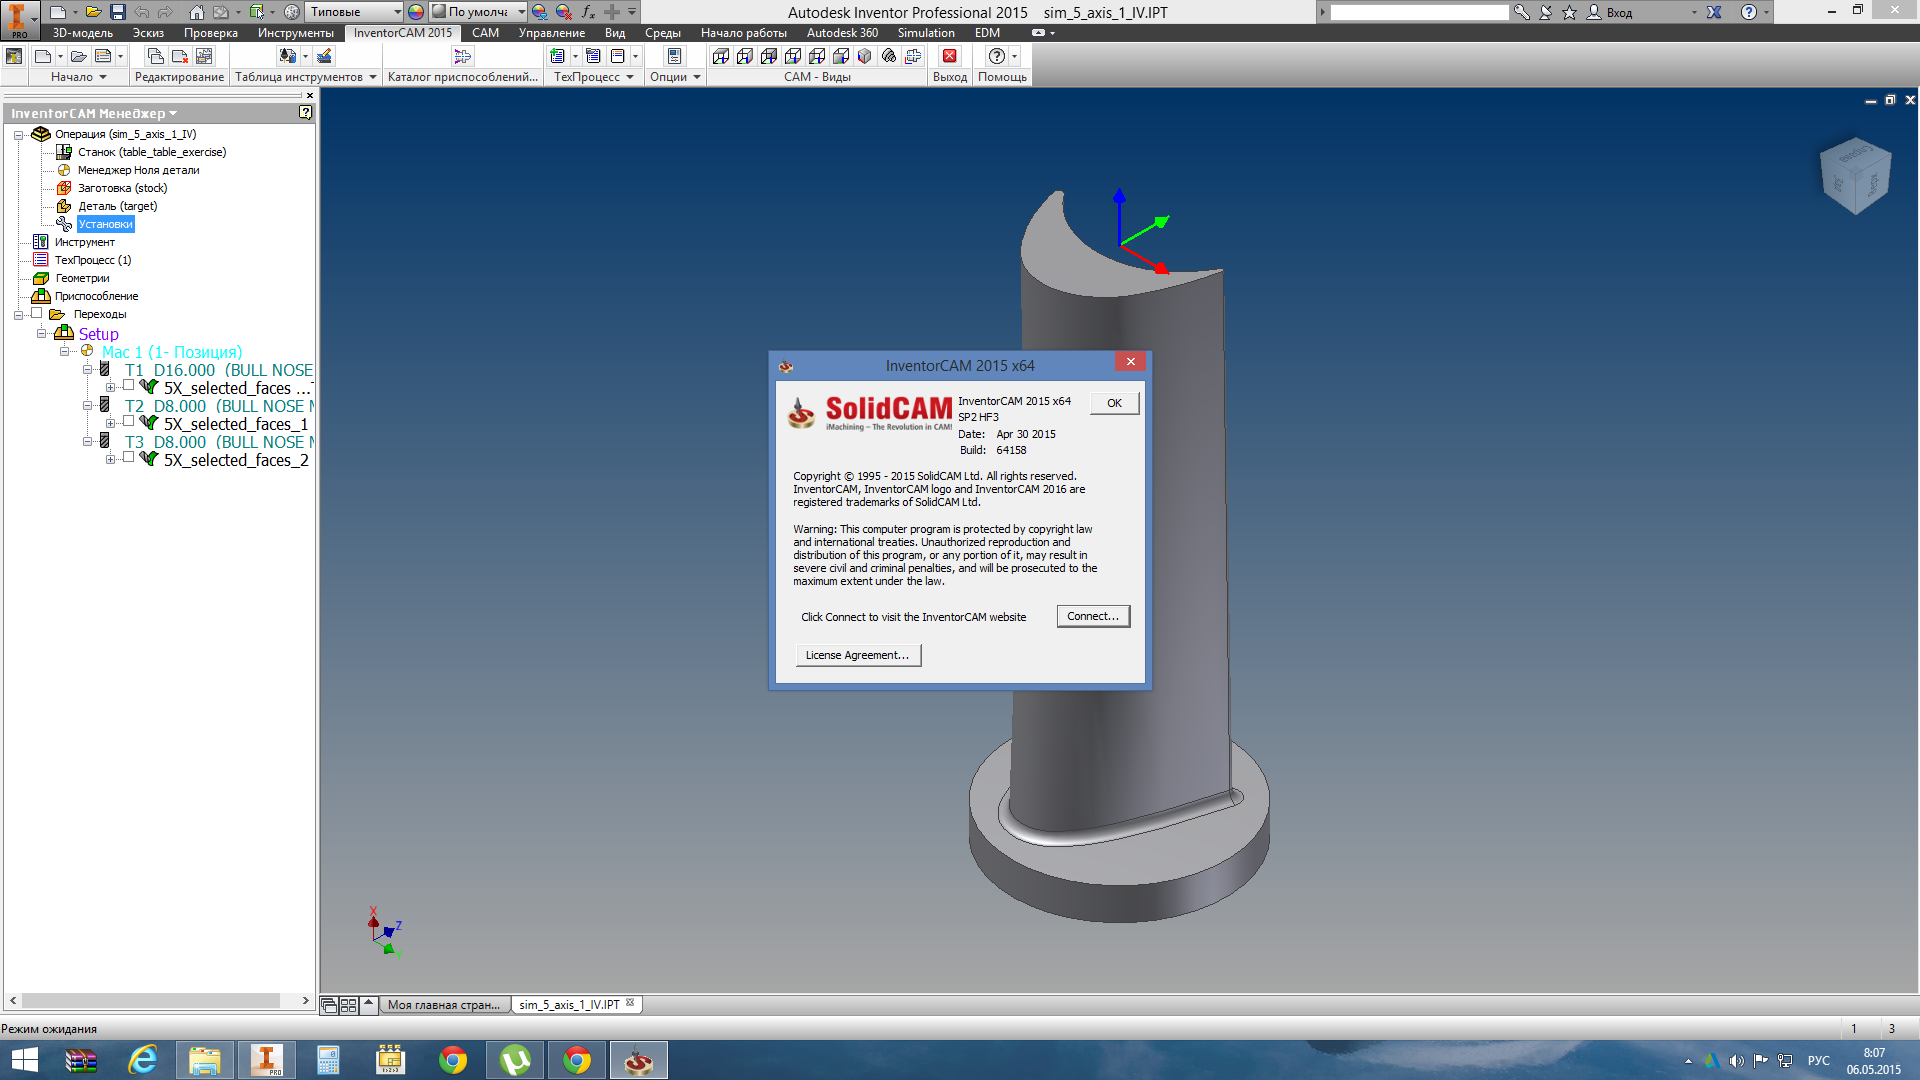1920x1080 pixels.
Task: Click the search input field in title bar
Action: (1419, 12)
